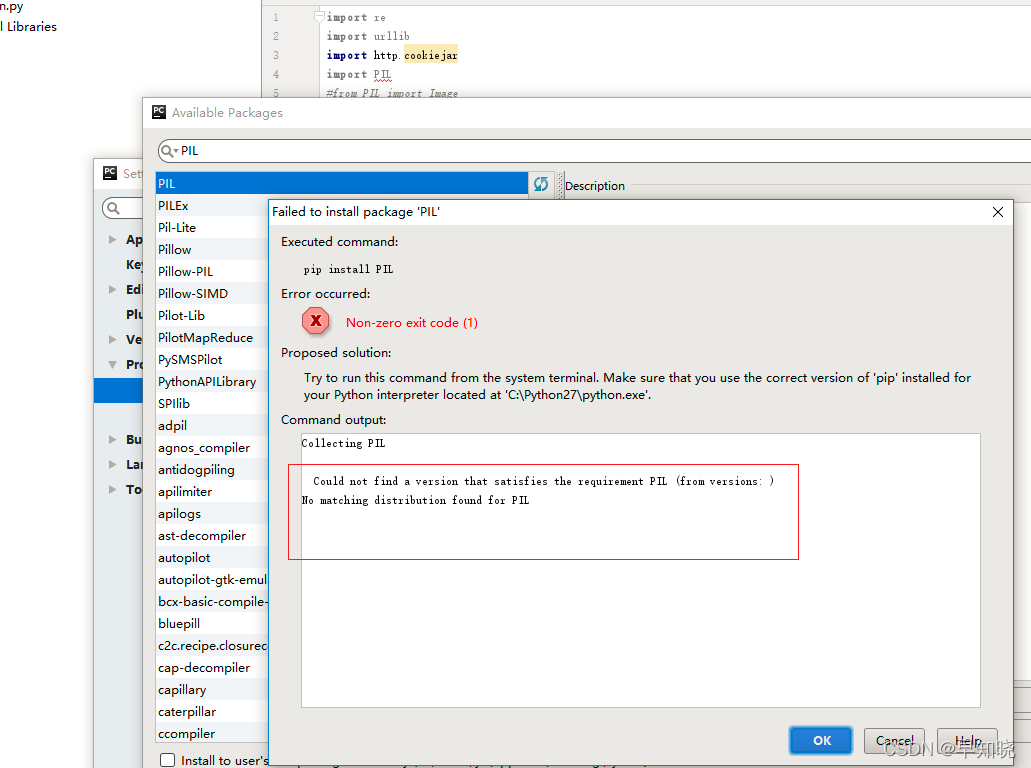Click the refresh packages list icon

point(540,184)
